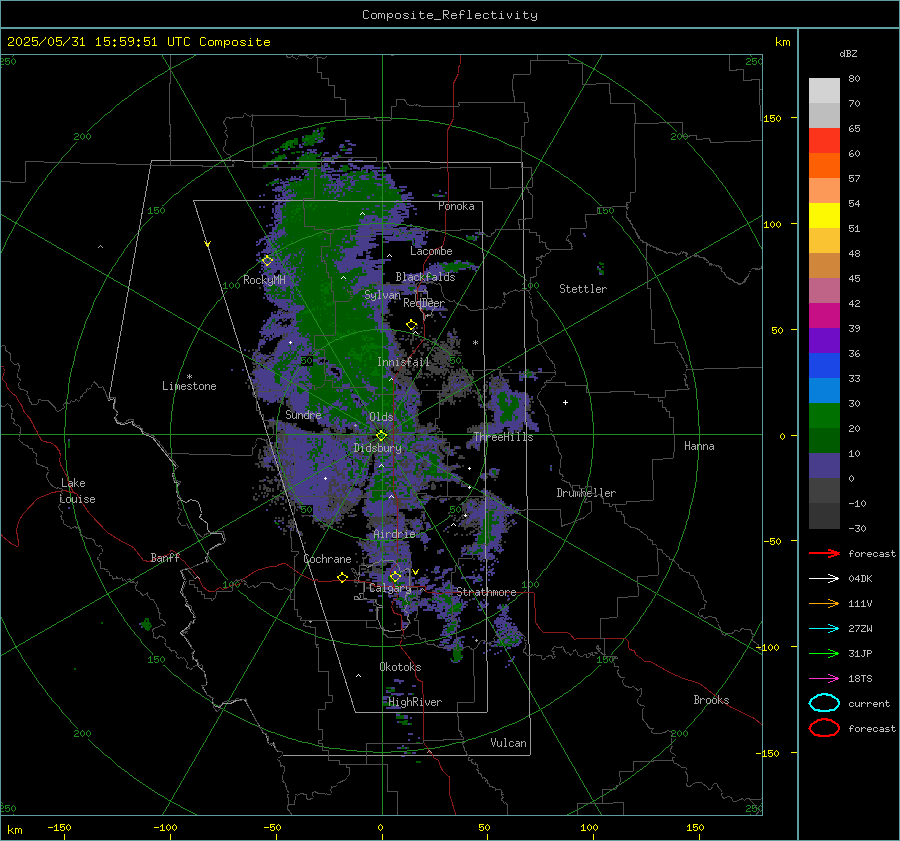Click the yellow diamond marker near RedDeer
This screenshot has width=900, height=841.
pyautogui.click(x=412, y=325)
